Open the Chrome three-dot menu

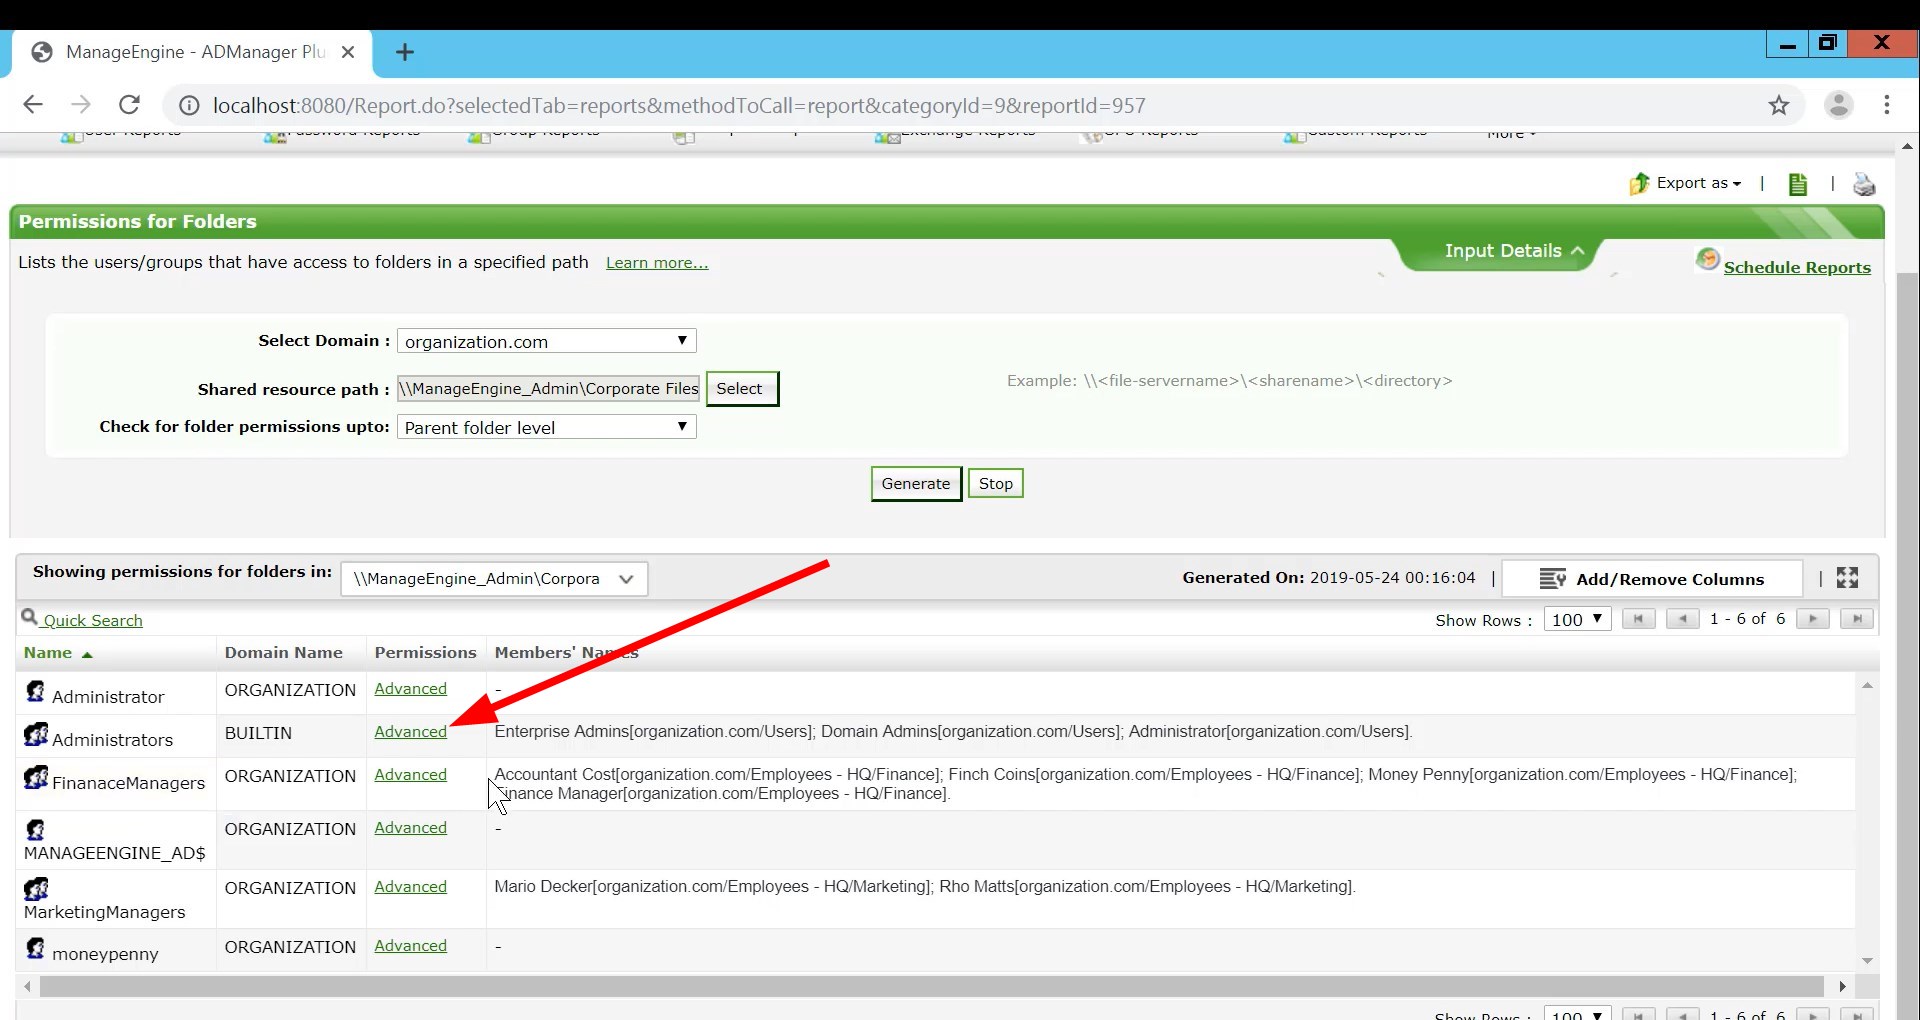click(1887, 105)
